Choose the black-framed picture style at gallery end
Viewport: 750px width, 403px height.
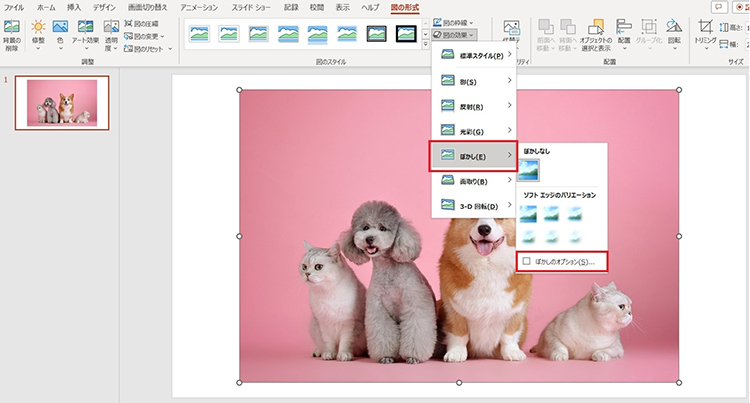click(x=405, y=35)
